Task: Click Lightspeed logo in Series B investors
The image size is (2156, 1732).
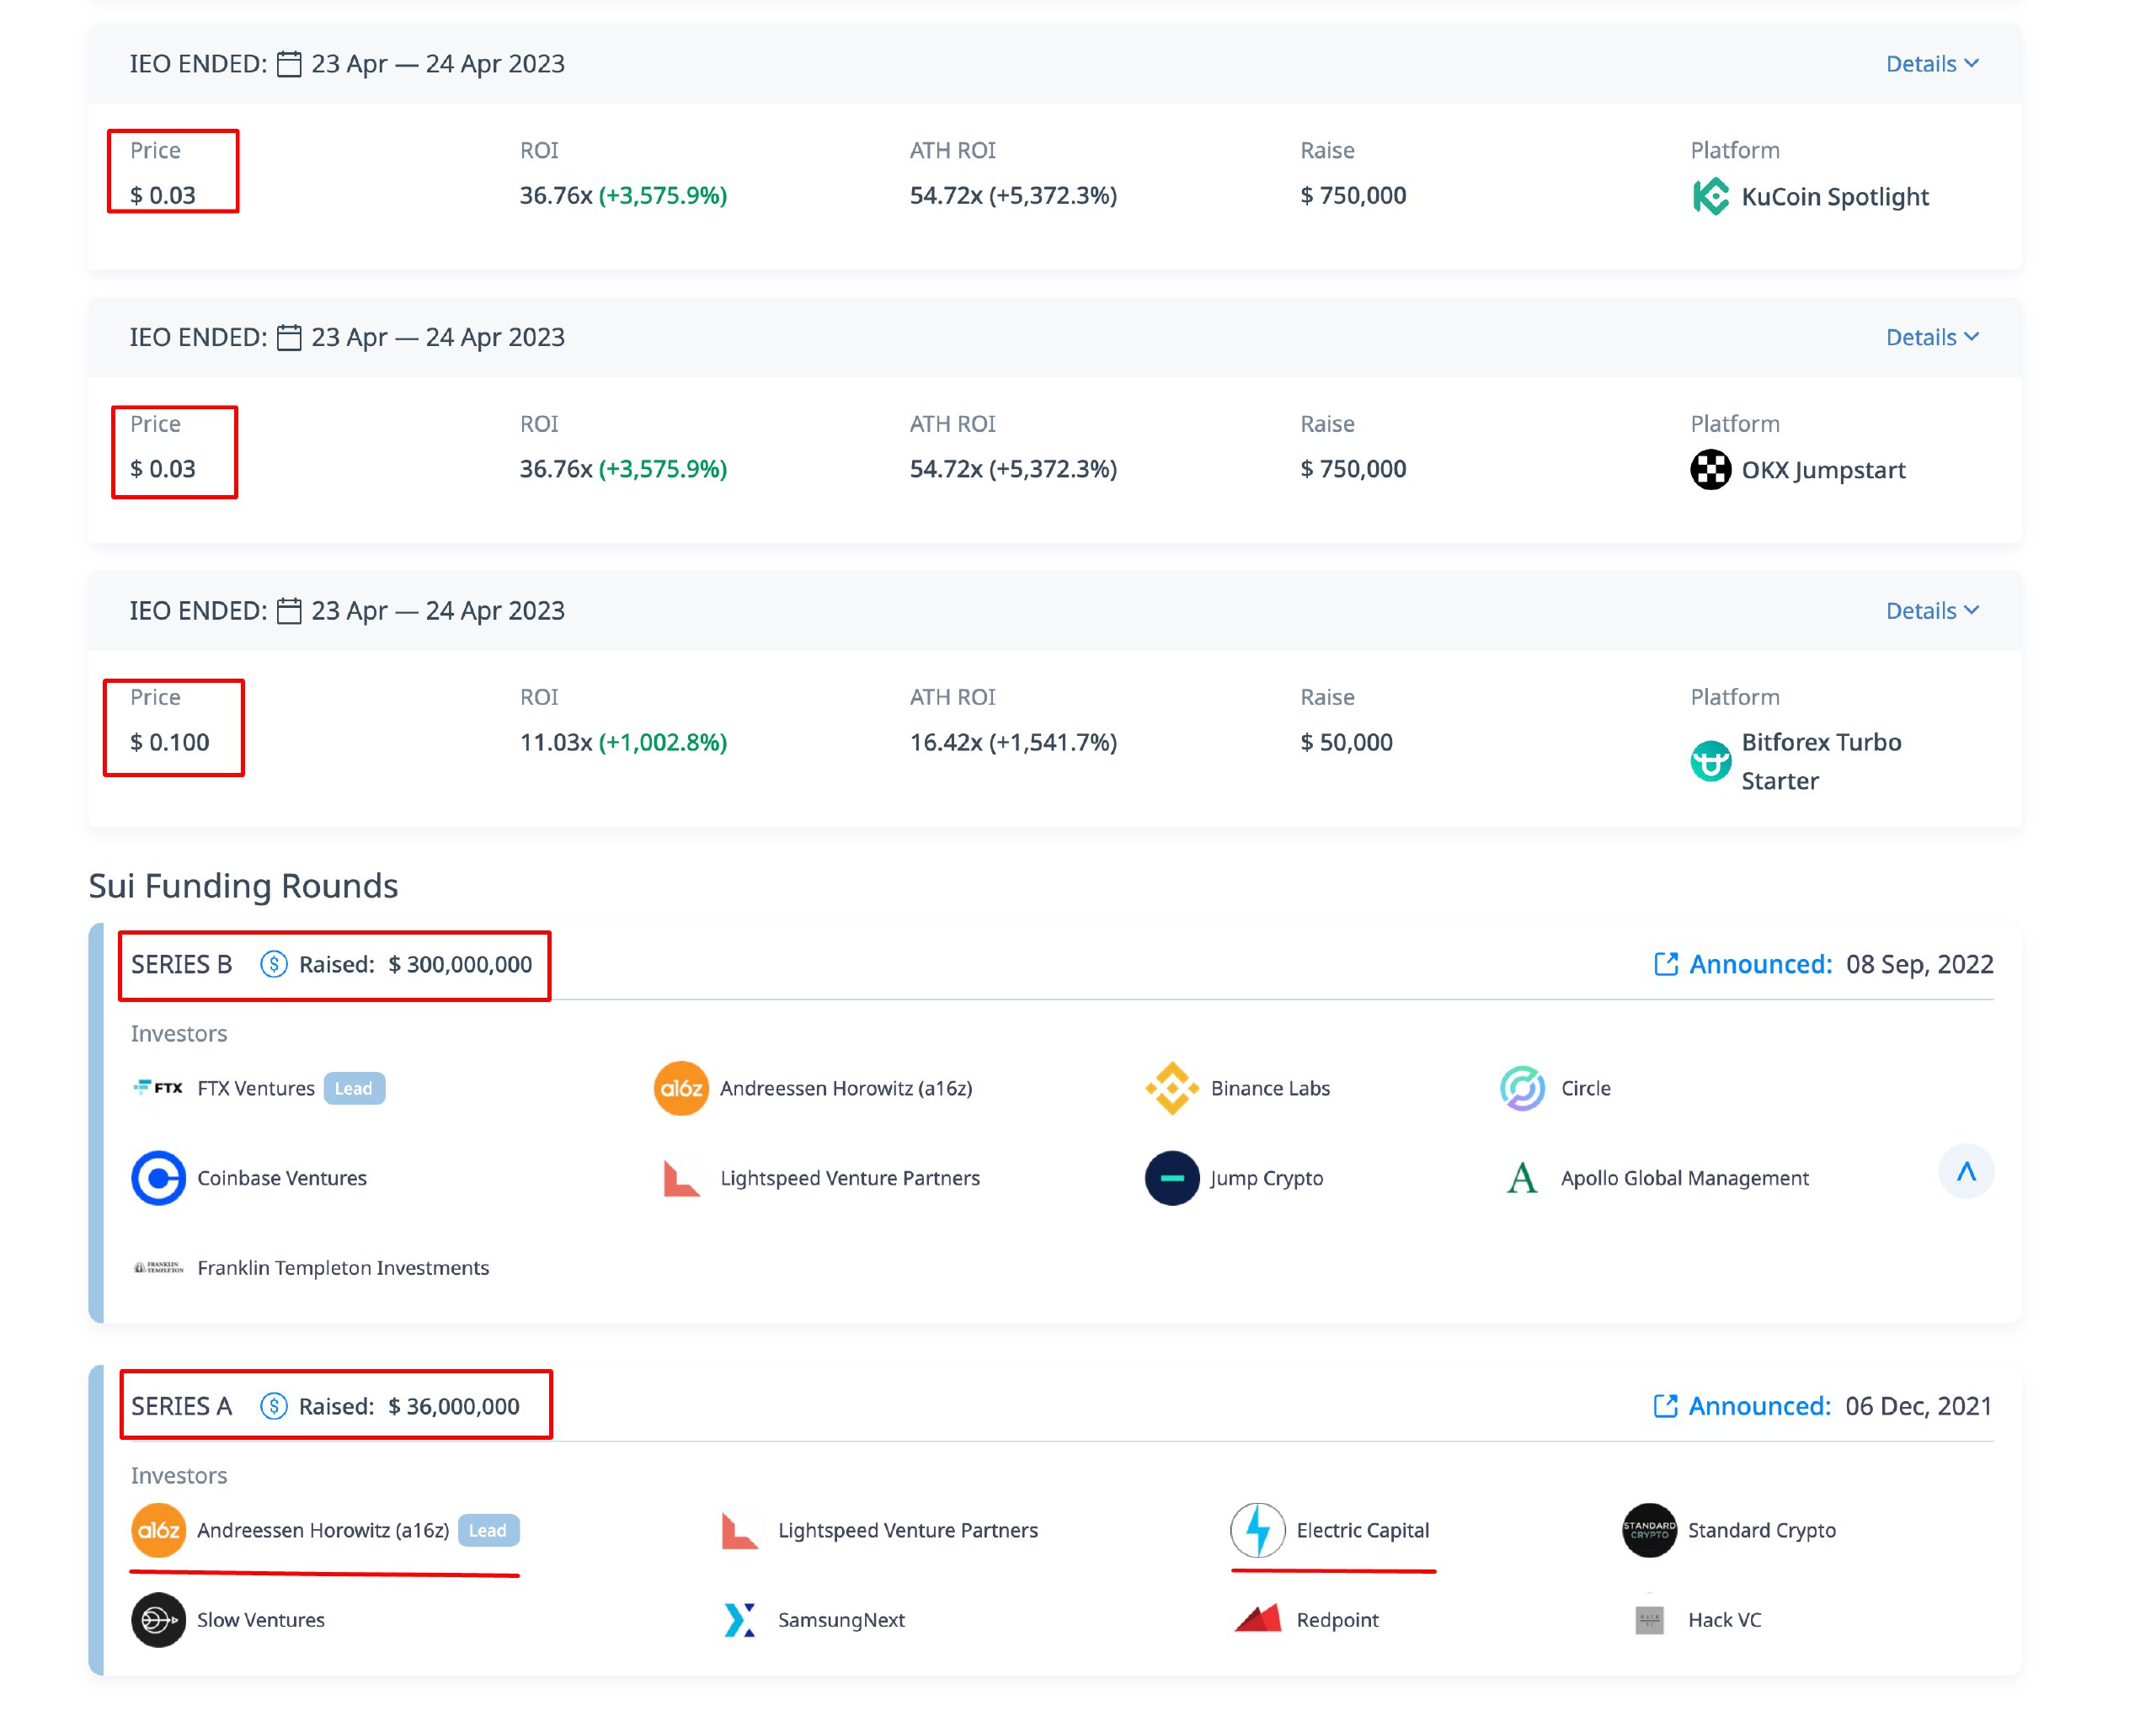Action: pos(681,1177)
